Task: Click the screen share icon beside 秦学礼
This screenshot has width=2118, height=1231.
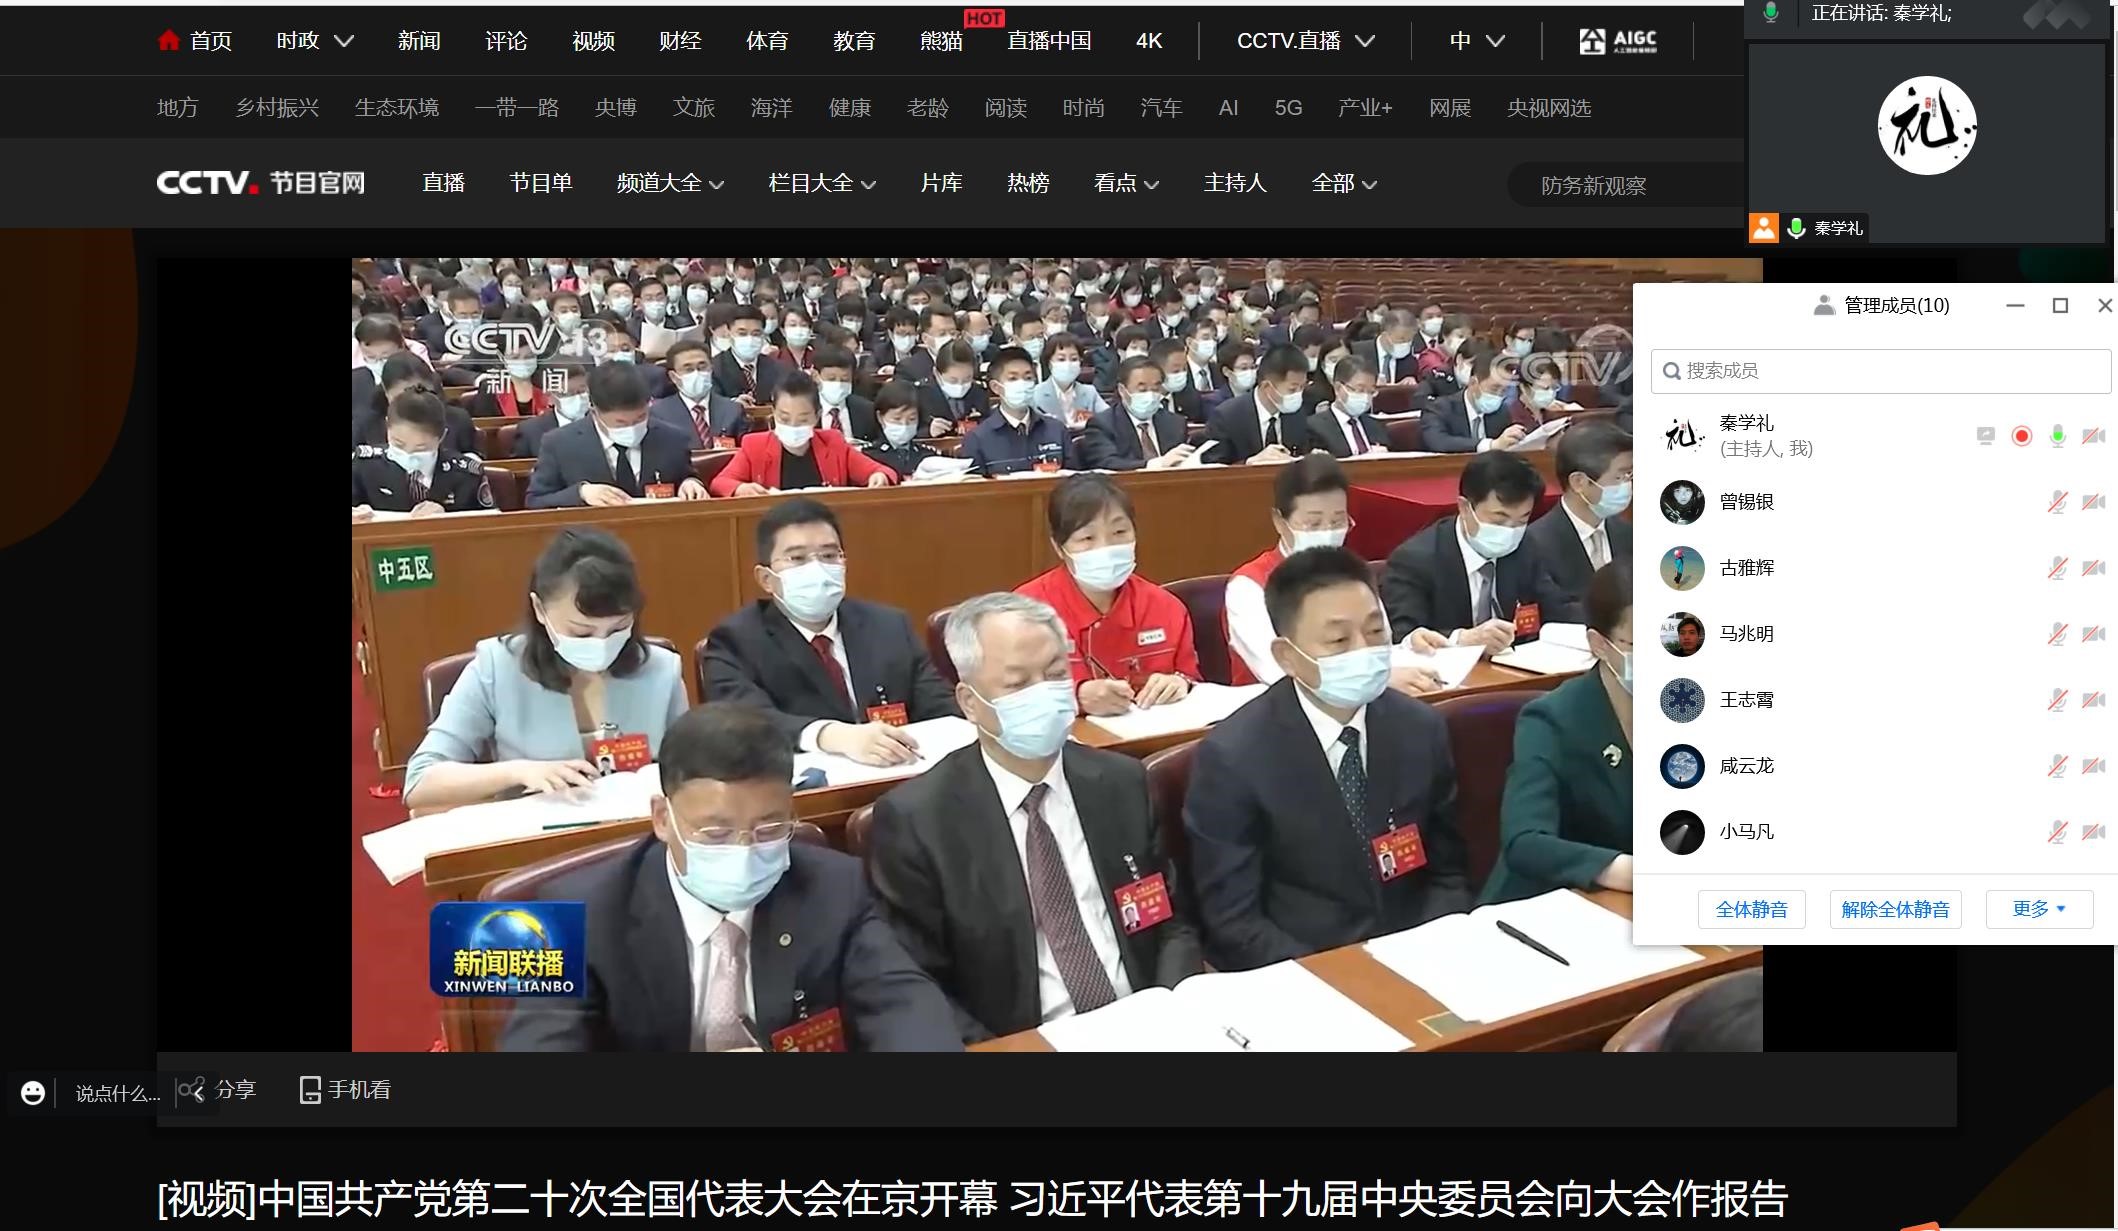Action: point(1985,436)
